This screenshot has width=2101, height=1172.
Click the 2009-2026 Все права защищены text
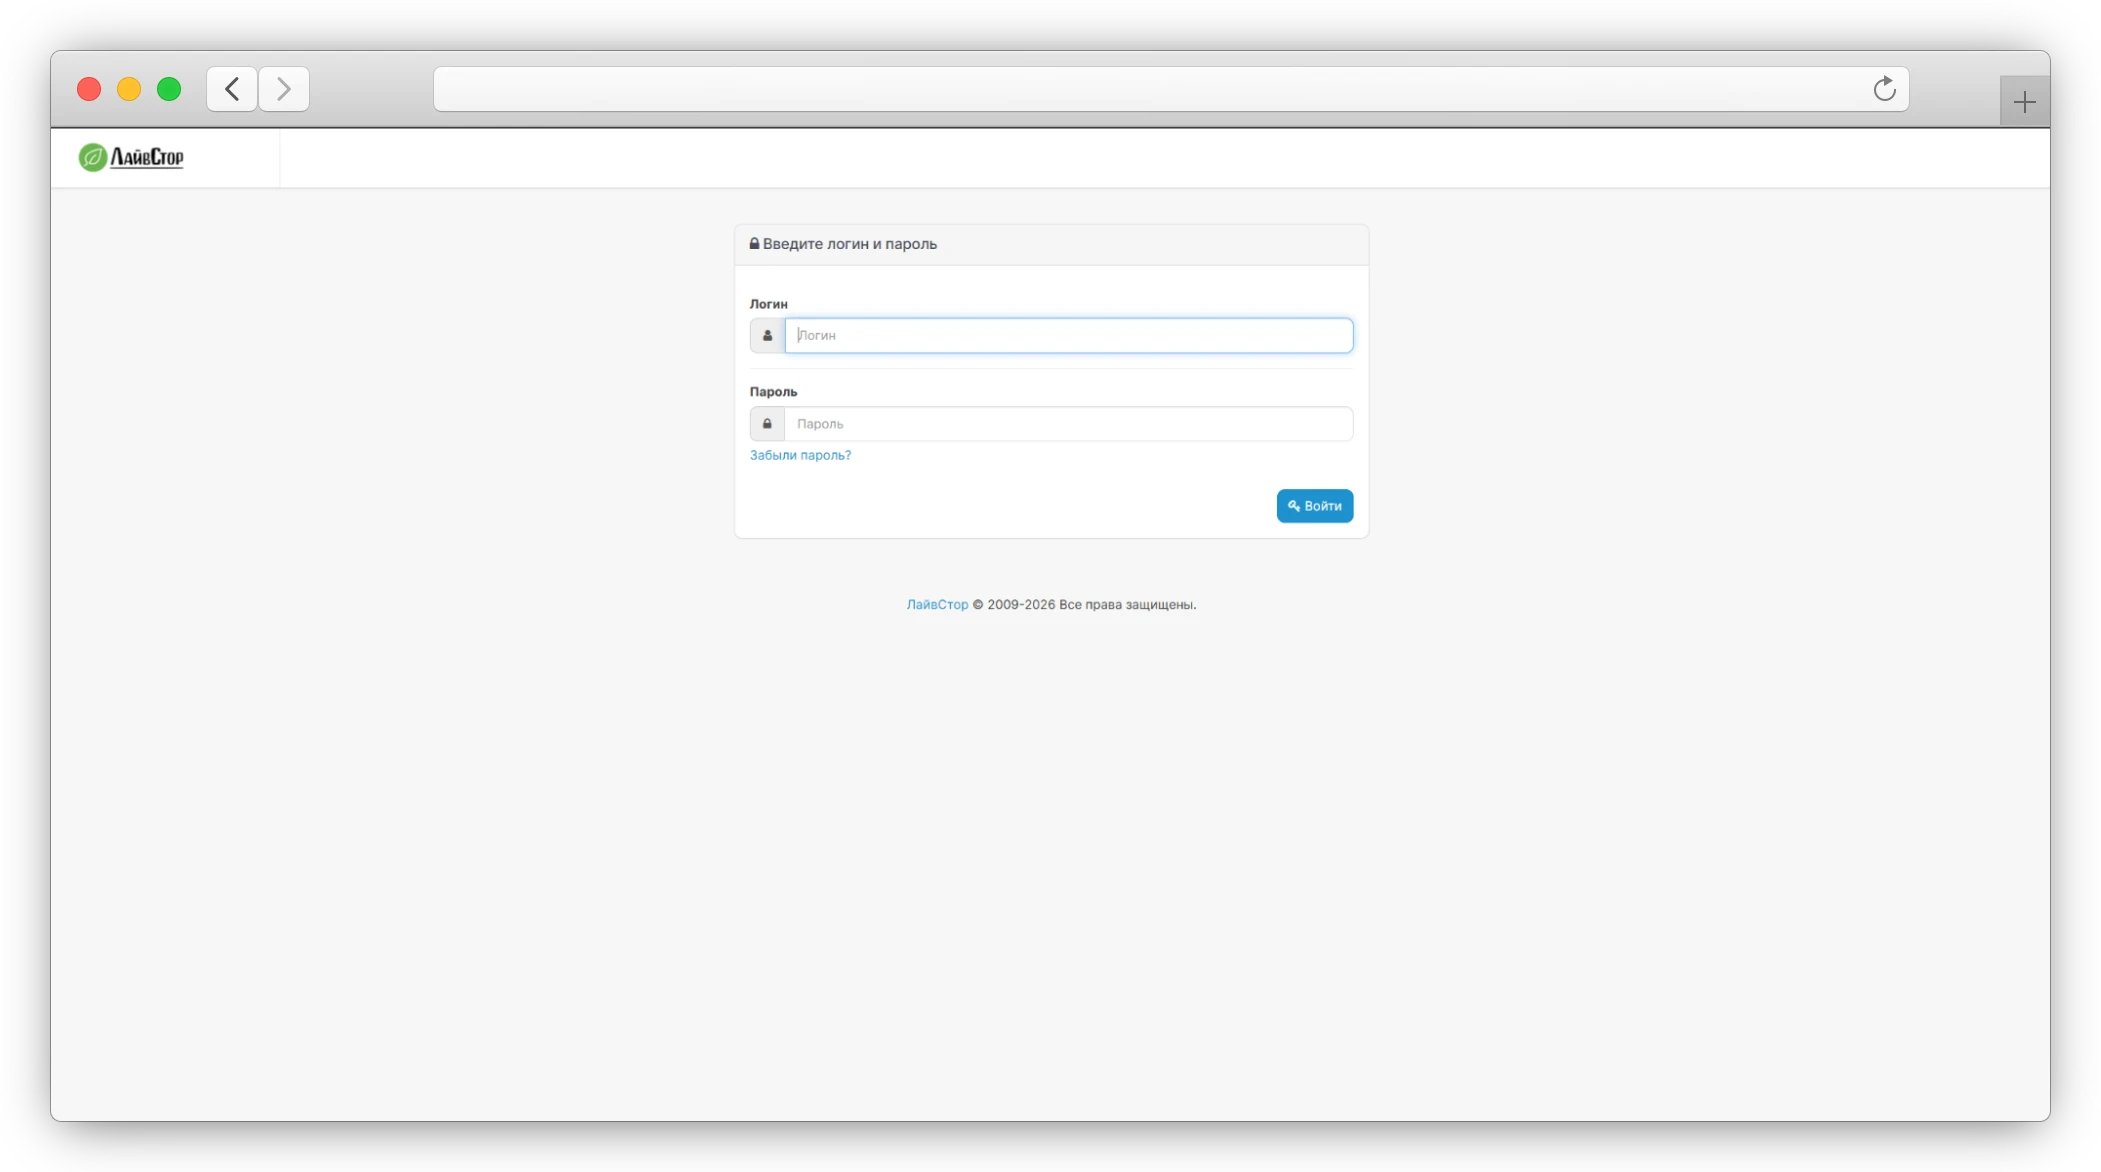1091,604
